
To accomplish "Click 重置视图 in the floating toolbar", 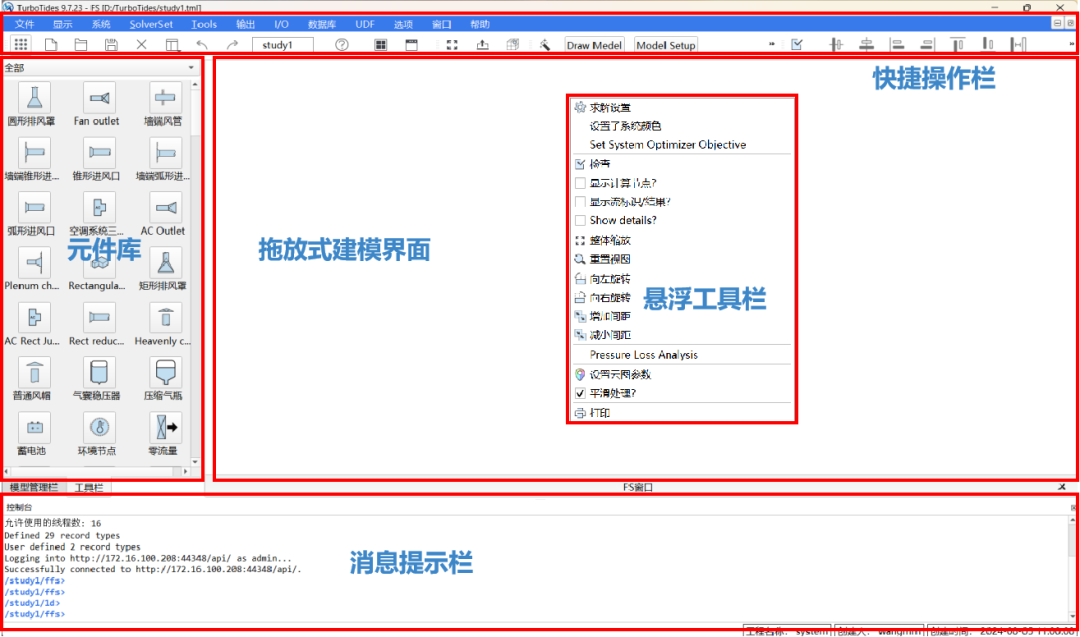I will point(604,258).
